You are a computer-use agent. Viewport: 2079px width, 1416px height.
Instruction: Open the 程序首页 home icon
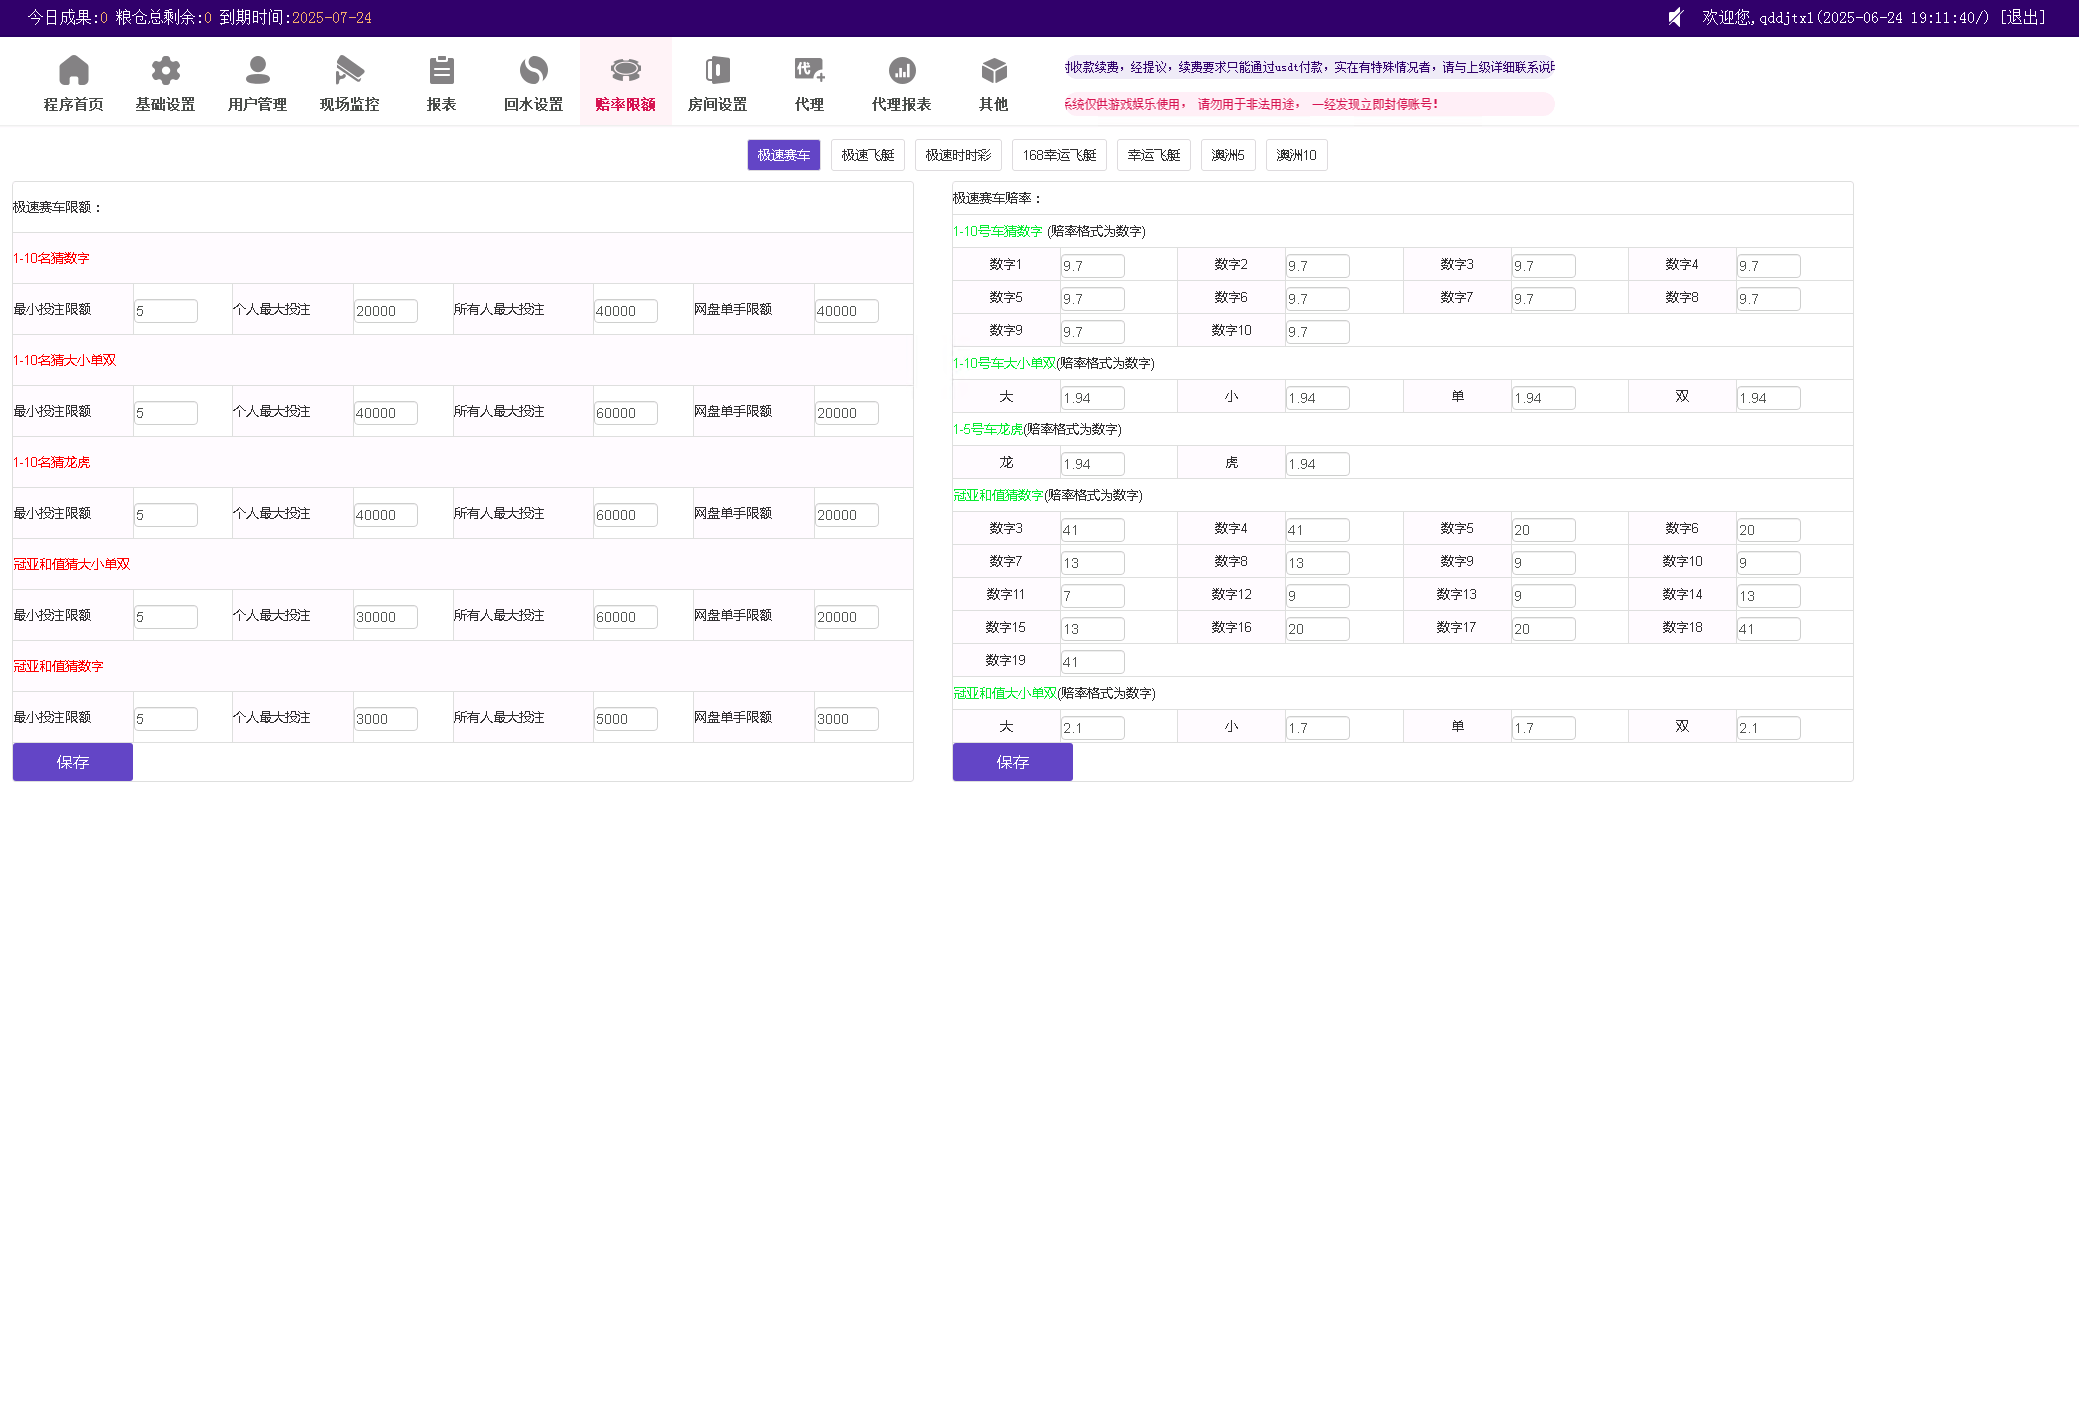73,71
